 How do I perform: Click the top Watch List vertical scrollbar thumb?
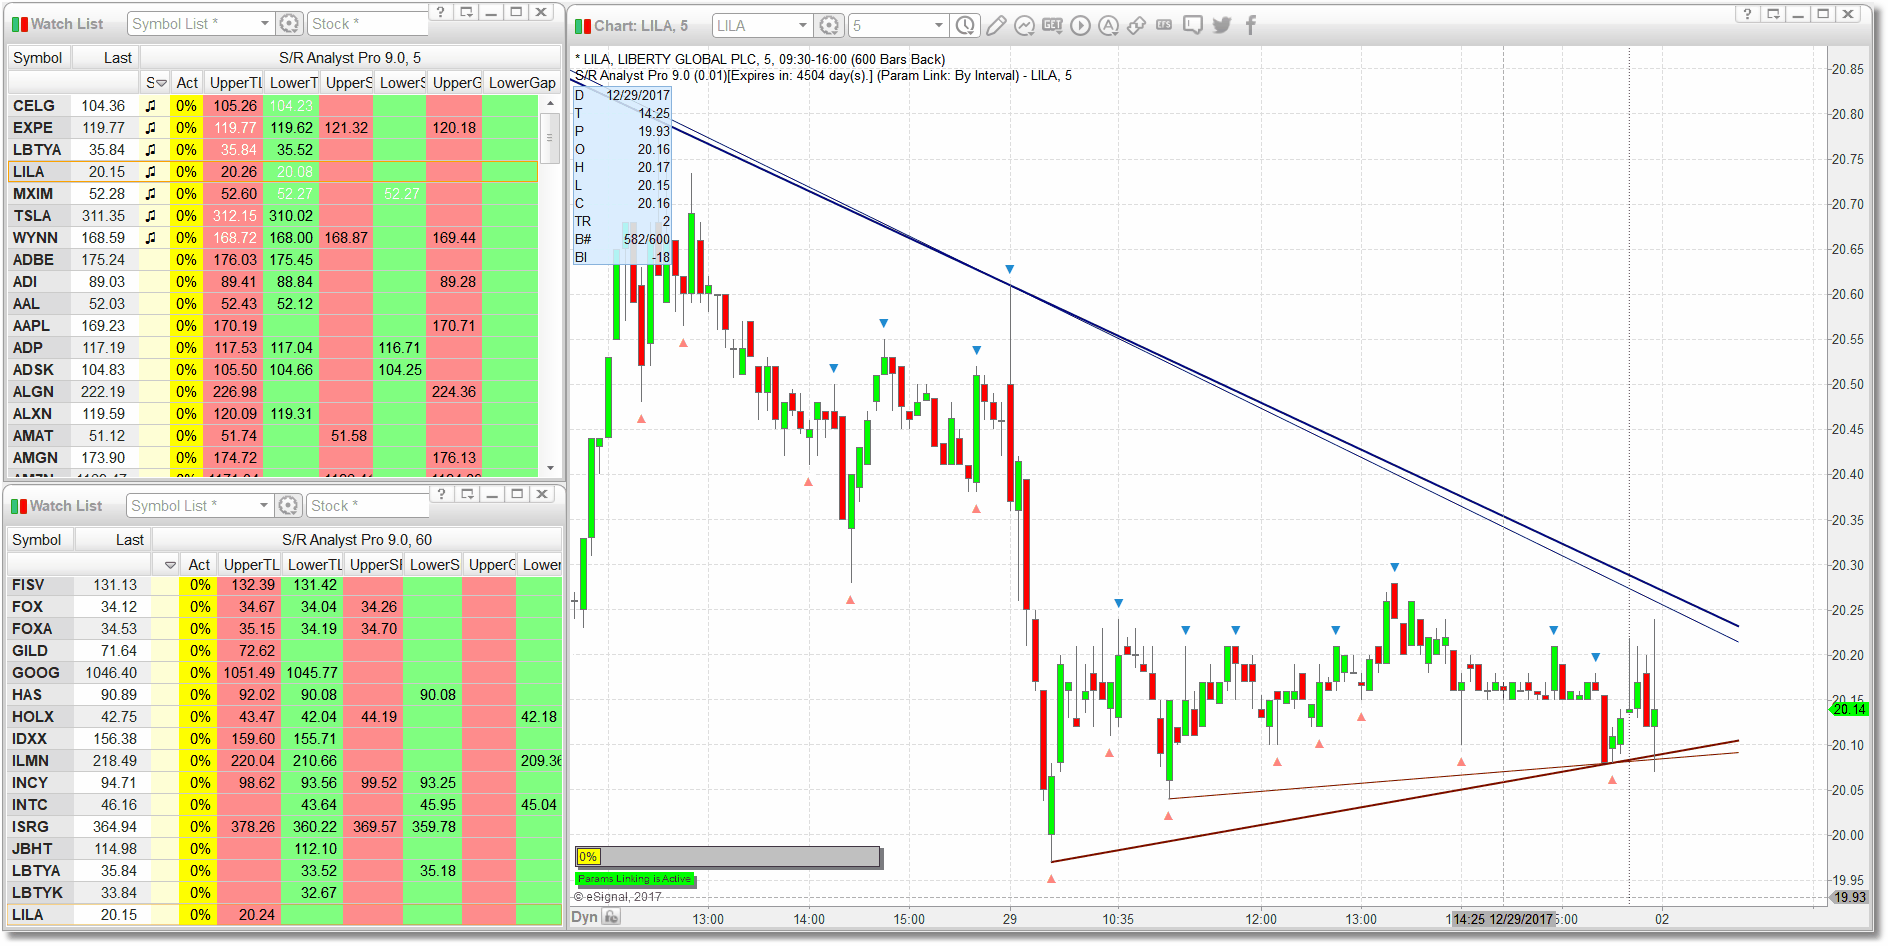point(549,138)
